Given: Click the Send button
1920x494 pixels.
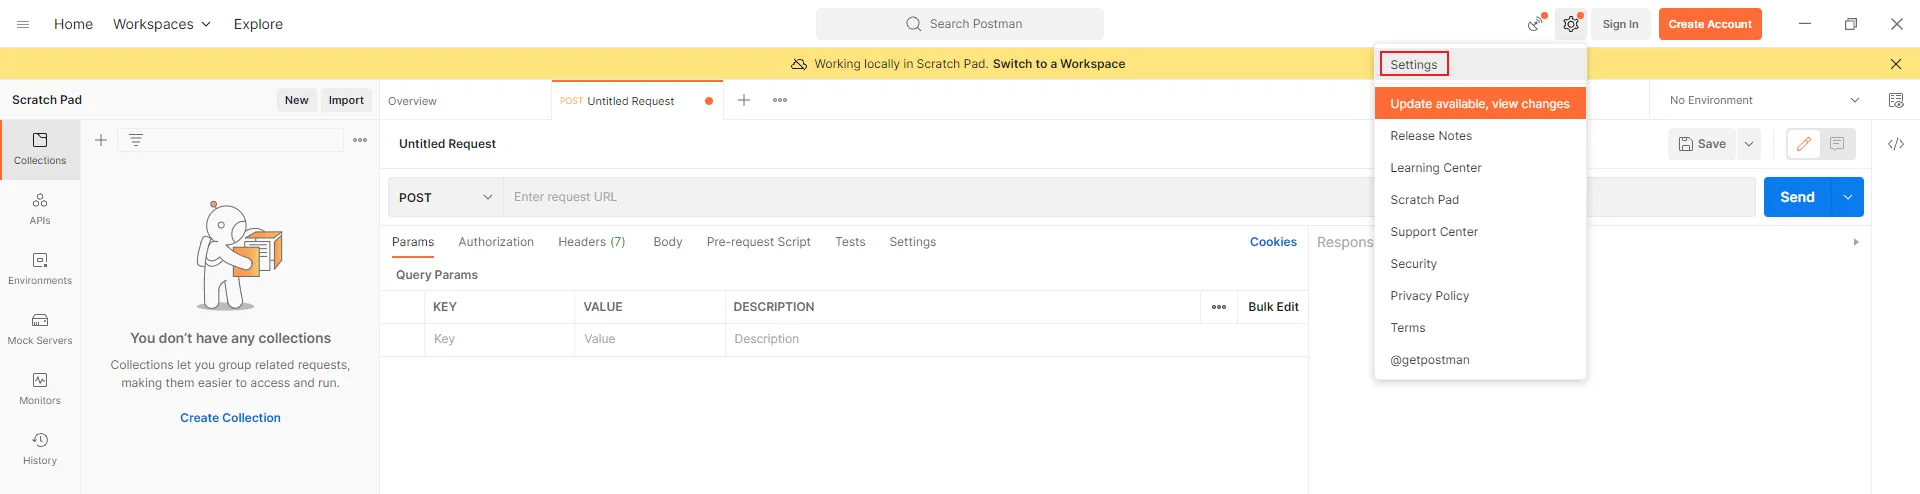Looking at the screenshot, I should [1797, 197].
